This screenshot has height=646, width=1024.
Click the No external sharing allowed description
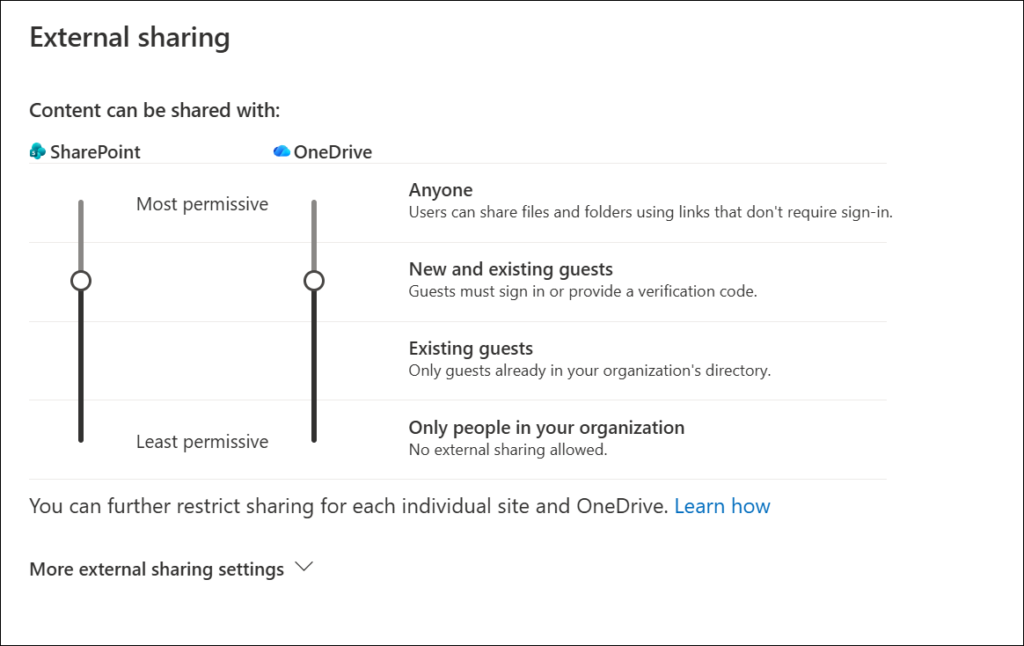pos(508,450)
